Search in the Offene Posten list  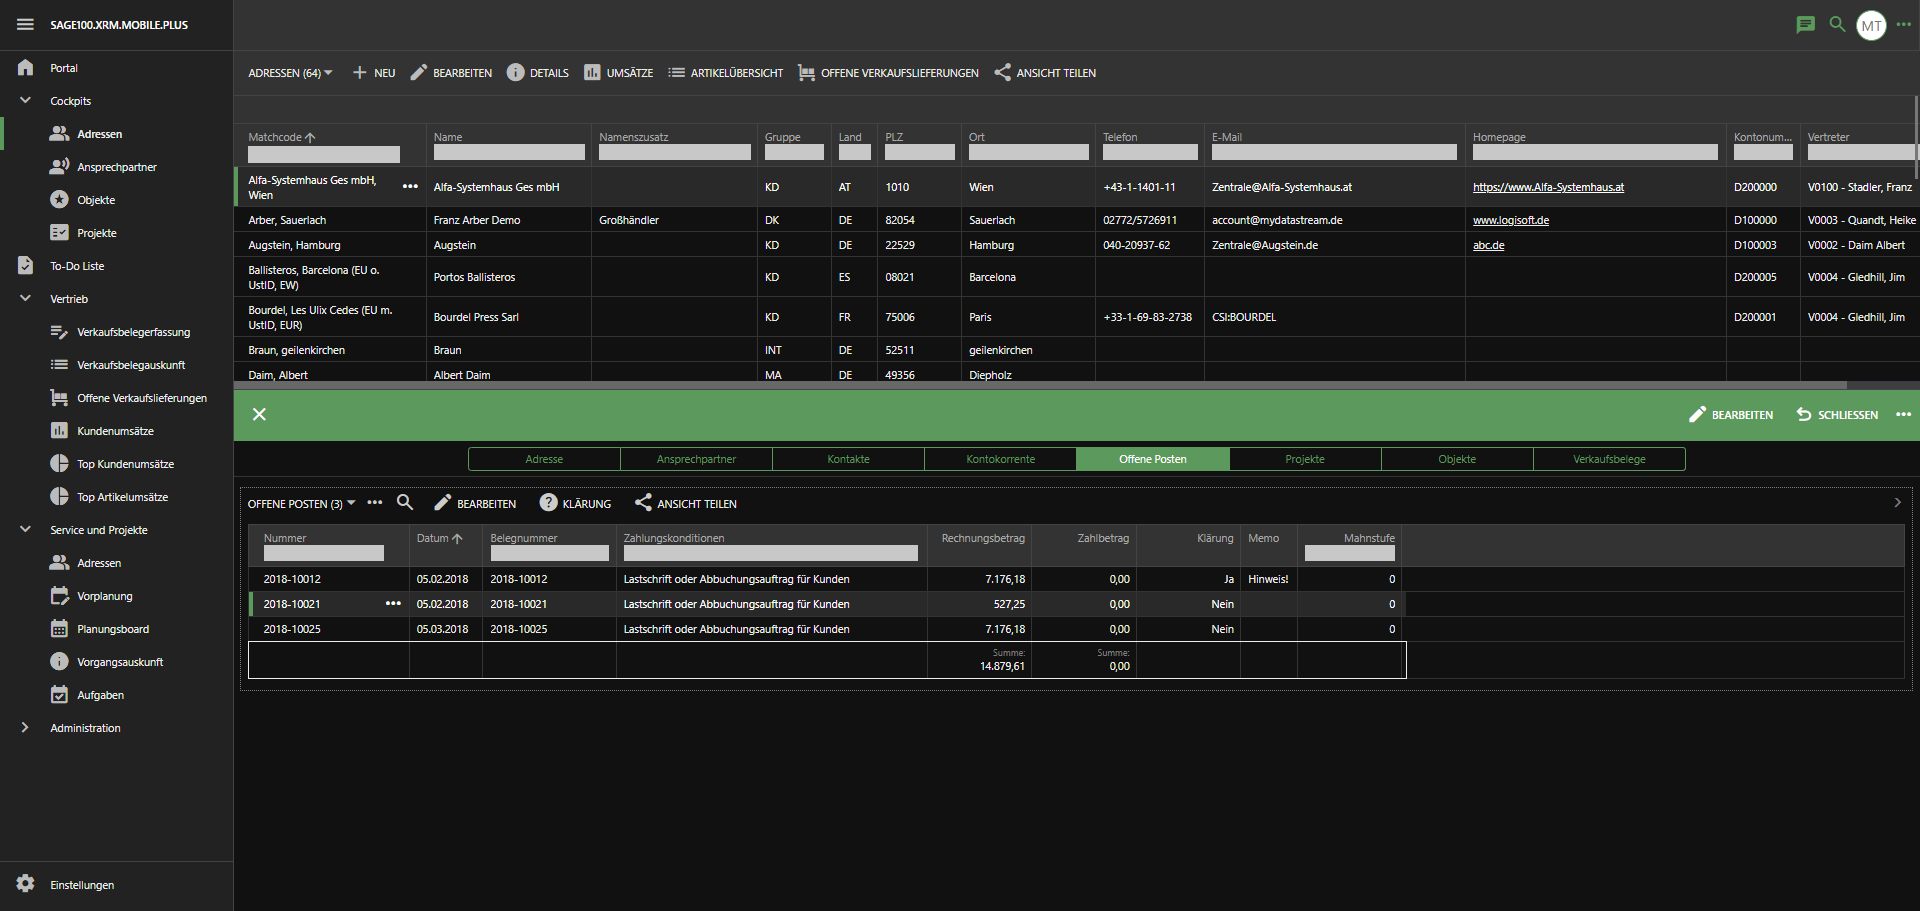(x=405, y=503)
